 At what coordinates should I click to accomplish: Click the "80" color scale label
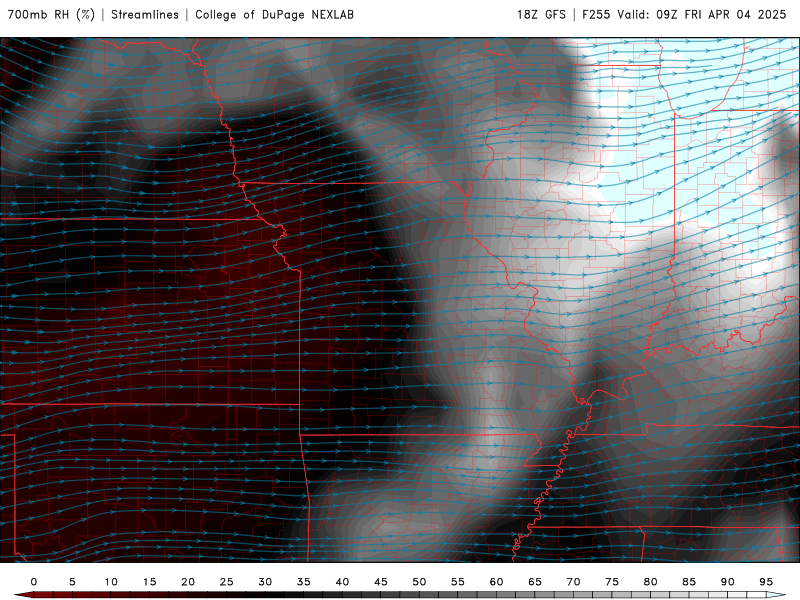[650, 582]
